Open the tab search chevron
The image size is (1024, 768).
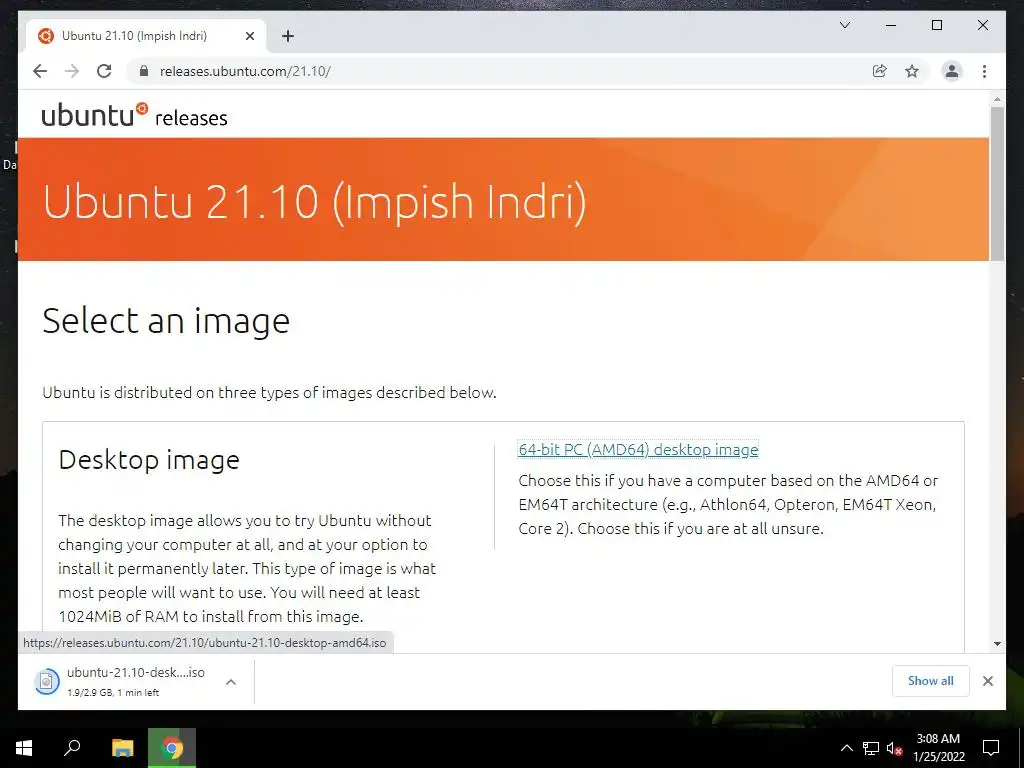[844, 25]
